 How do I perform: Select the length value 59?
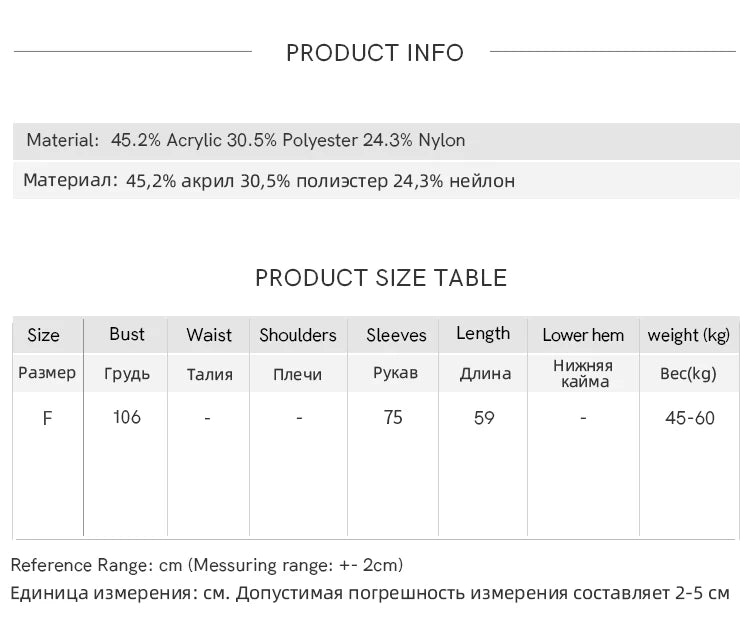(484, 418)
